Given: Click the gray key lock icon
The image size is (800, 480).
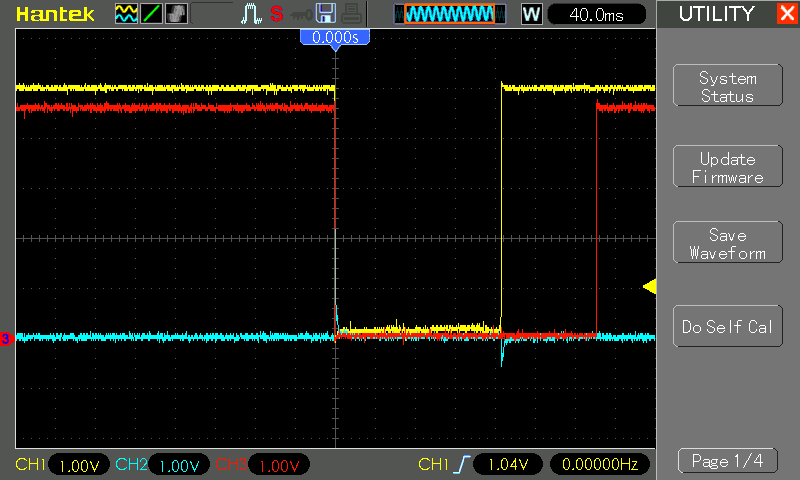Looking at the screenshot, I should [301, 15].
